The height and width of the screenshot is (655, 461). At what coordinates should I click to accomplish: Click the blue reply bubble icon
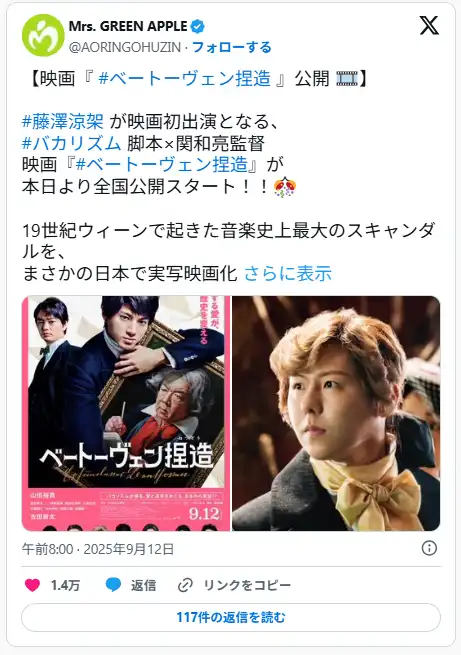click(113, 585)
